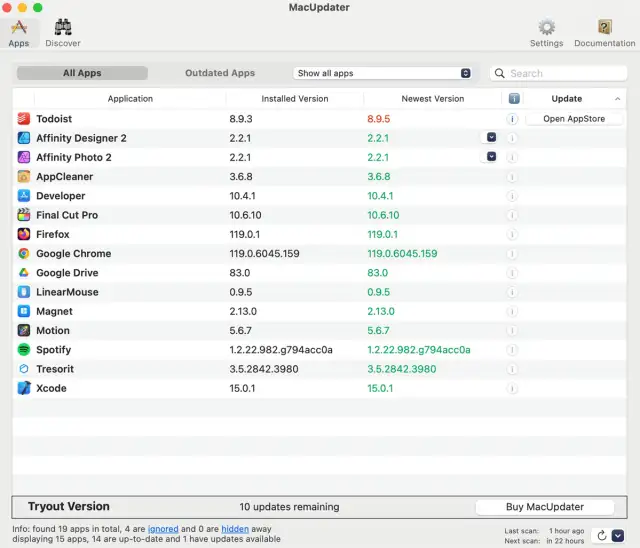Screen dimensions: 640x548
Task: Click the Xcode app icon in list
Action: tap(24, 388)
